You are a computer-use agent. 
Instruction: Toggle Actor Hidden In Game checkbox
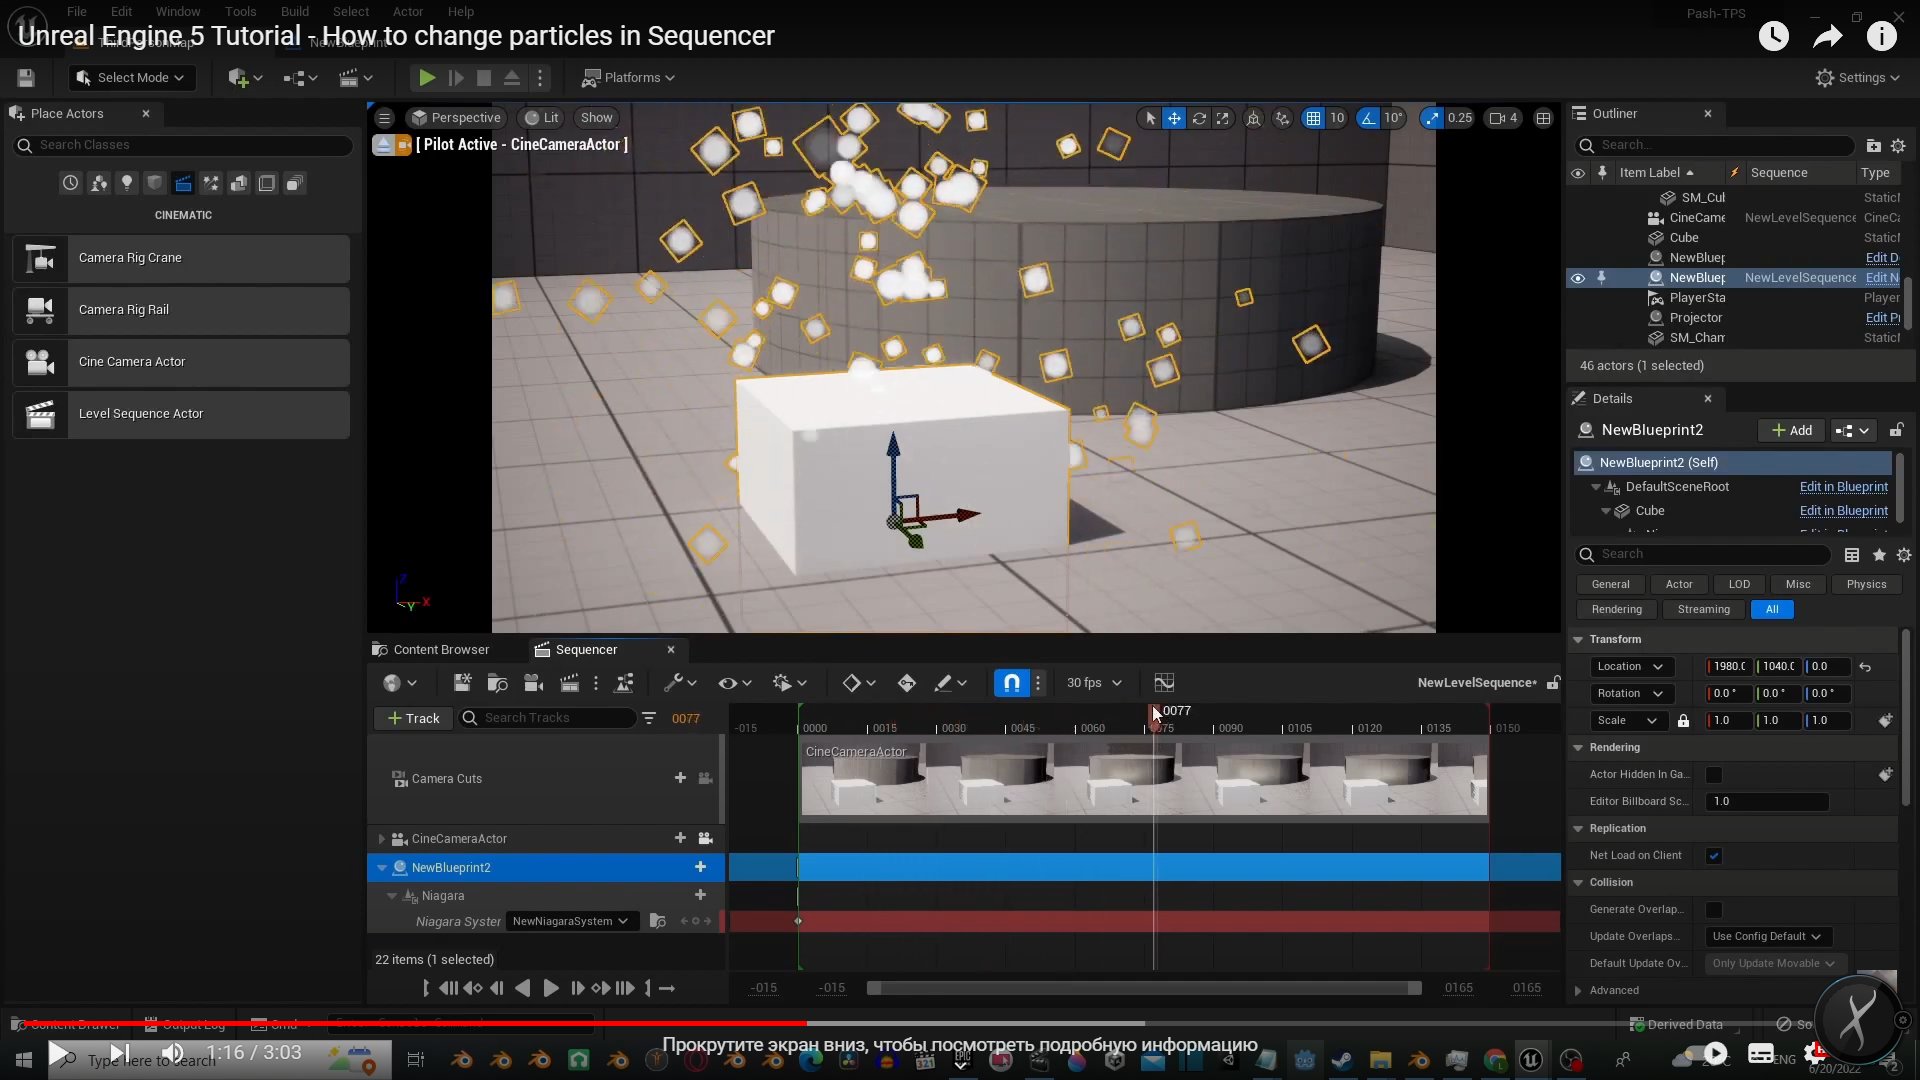pos(1714,775)
